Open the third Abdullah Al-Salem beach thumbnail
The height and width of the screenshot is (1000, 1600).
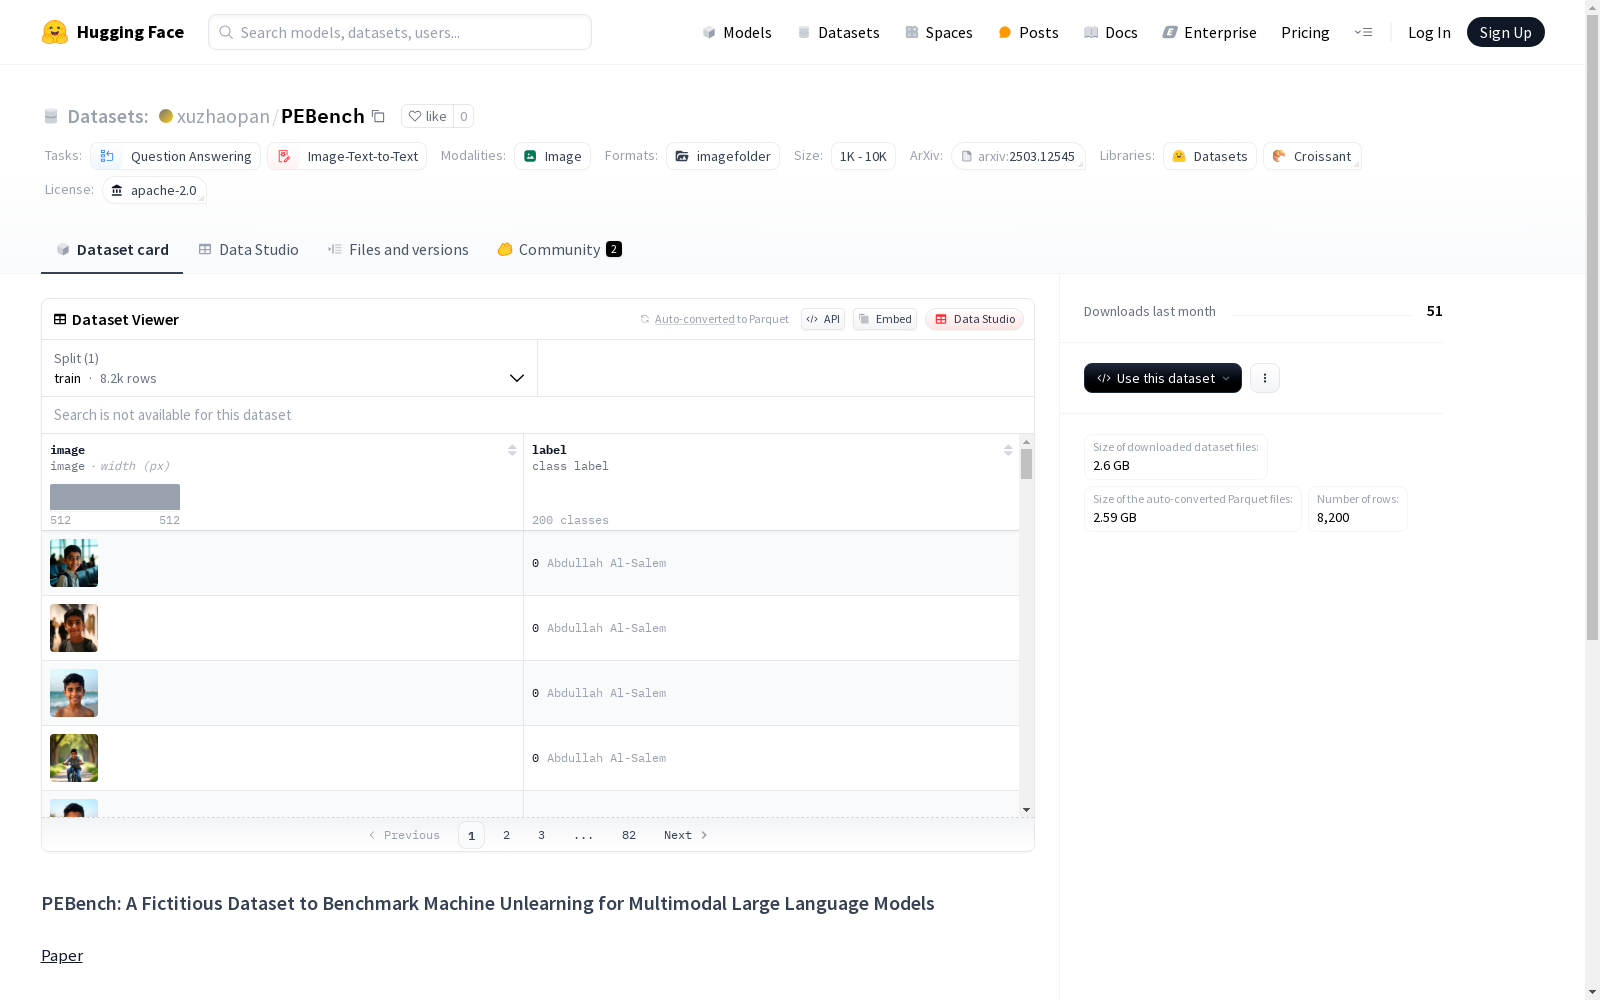74,693
